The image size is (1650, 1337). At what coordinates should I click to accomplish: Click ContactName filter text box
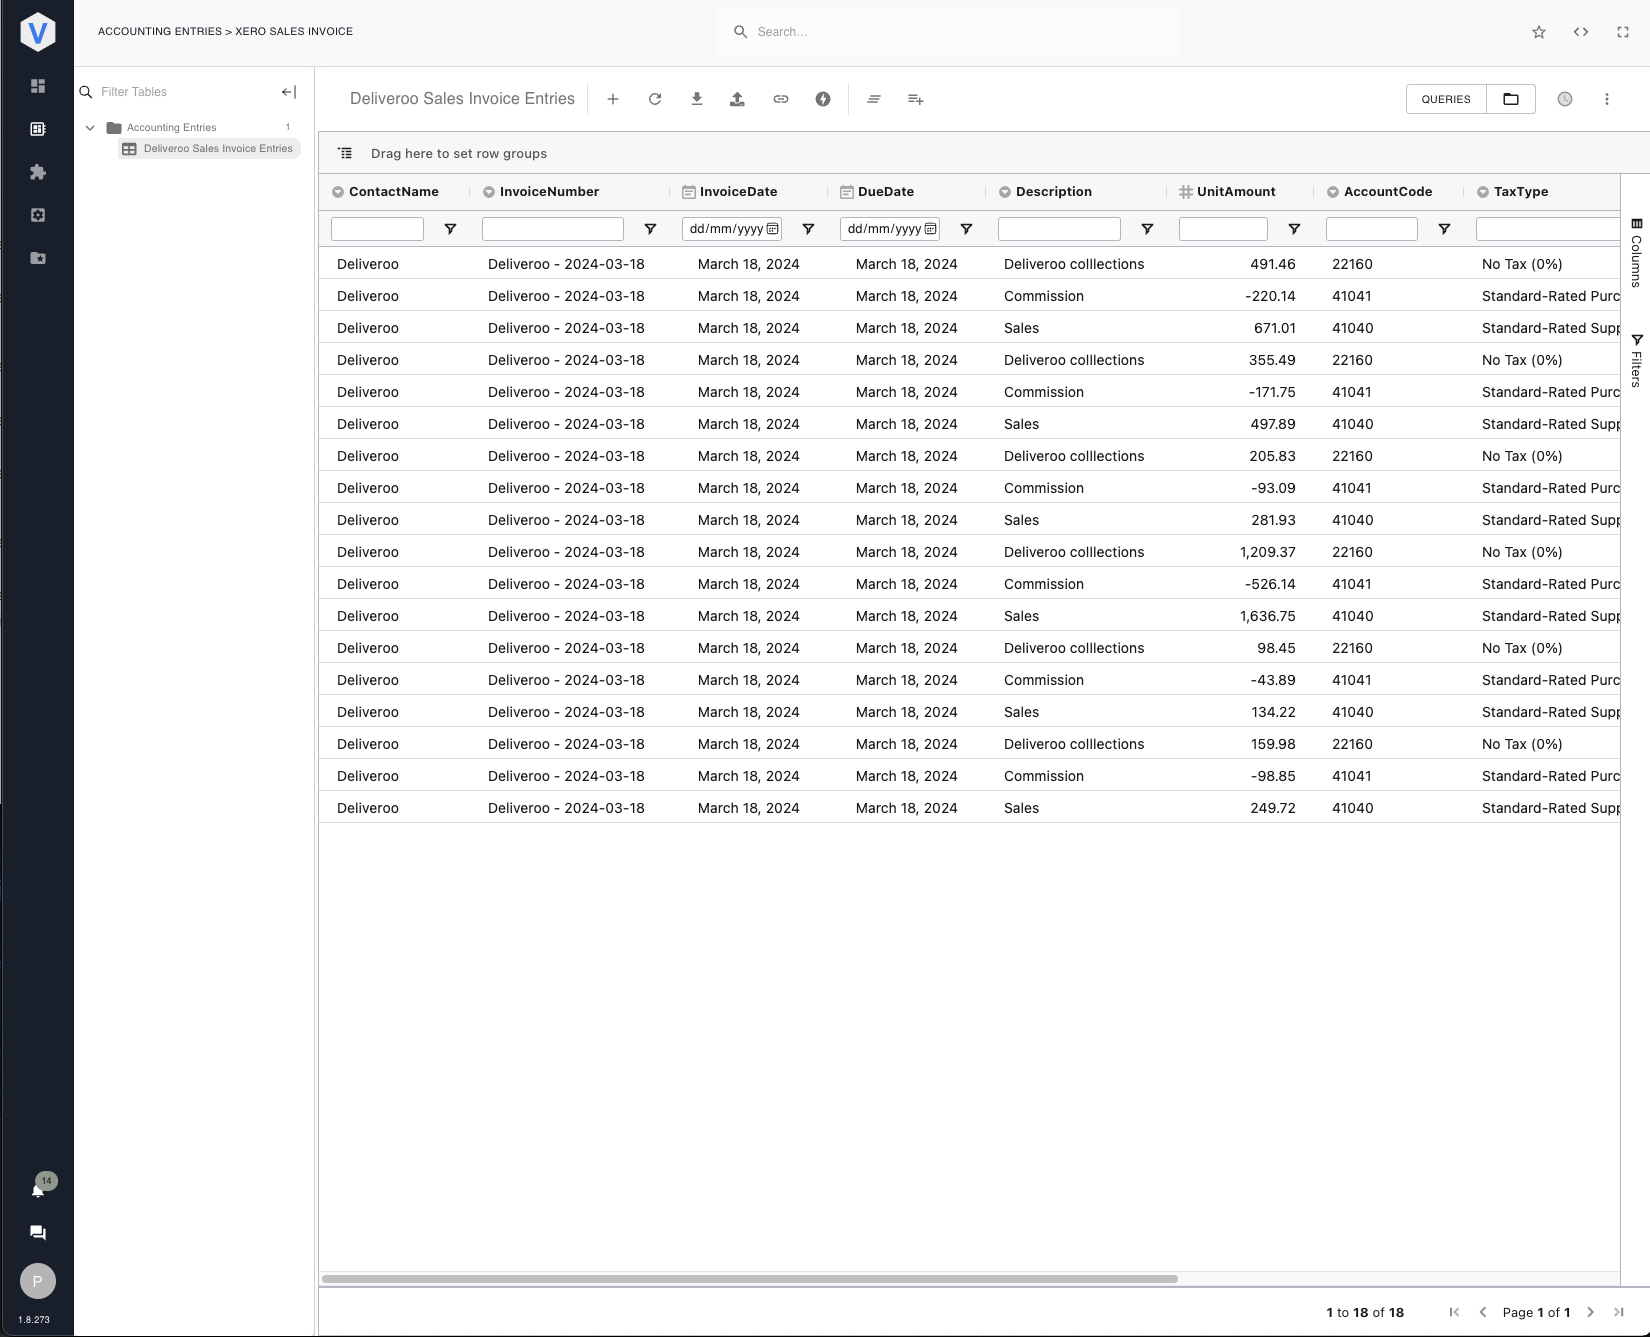click(377, 229)
